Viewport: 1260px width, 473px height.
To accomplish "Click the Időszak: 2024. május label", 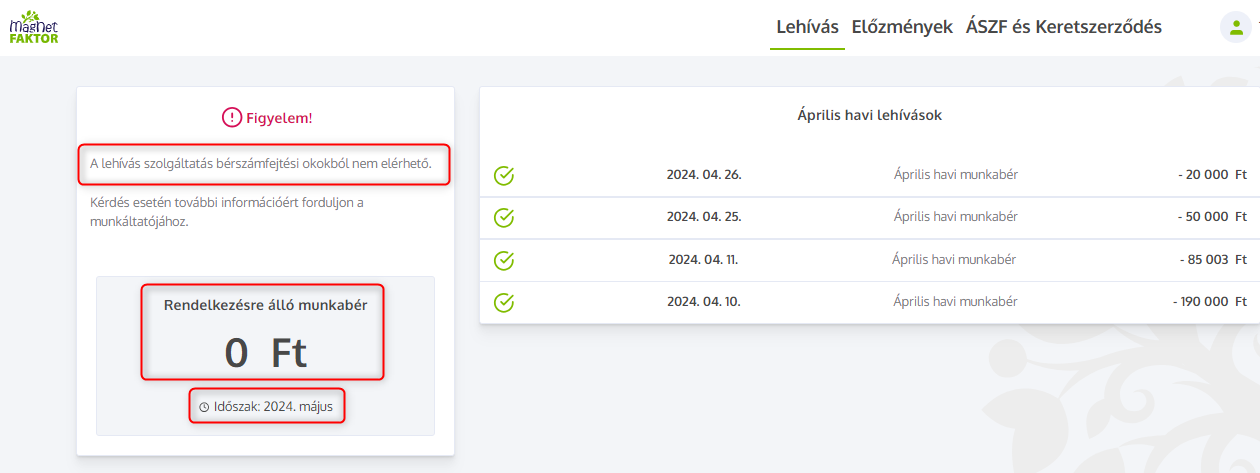I will 273,407.
